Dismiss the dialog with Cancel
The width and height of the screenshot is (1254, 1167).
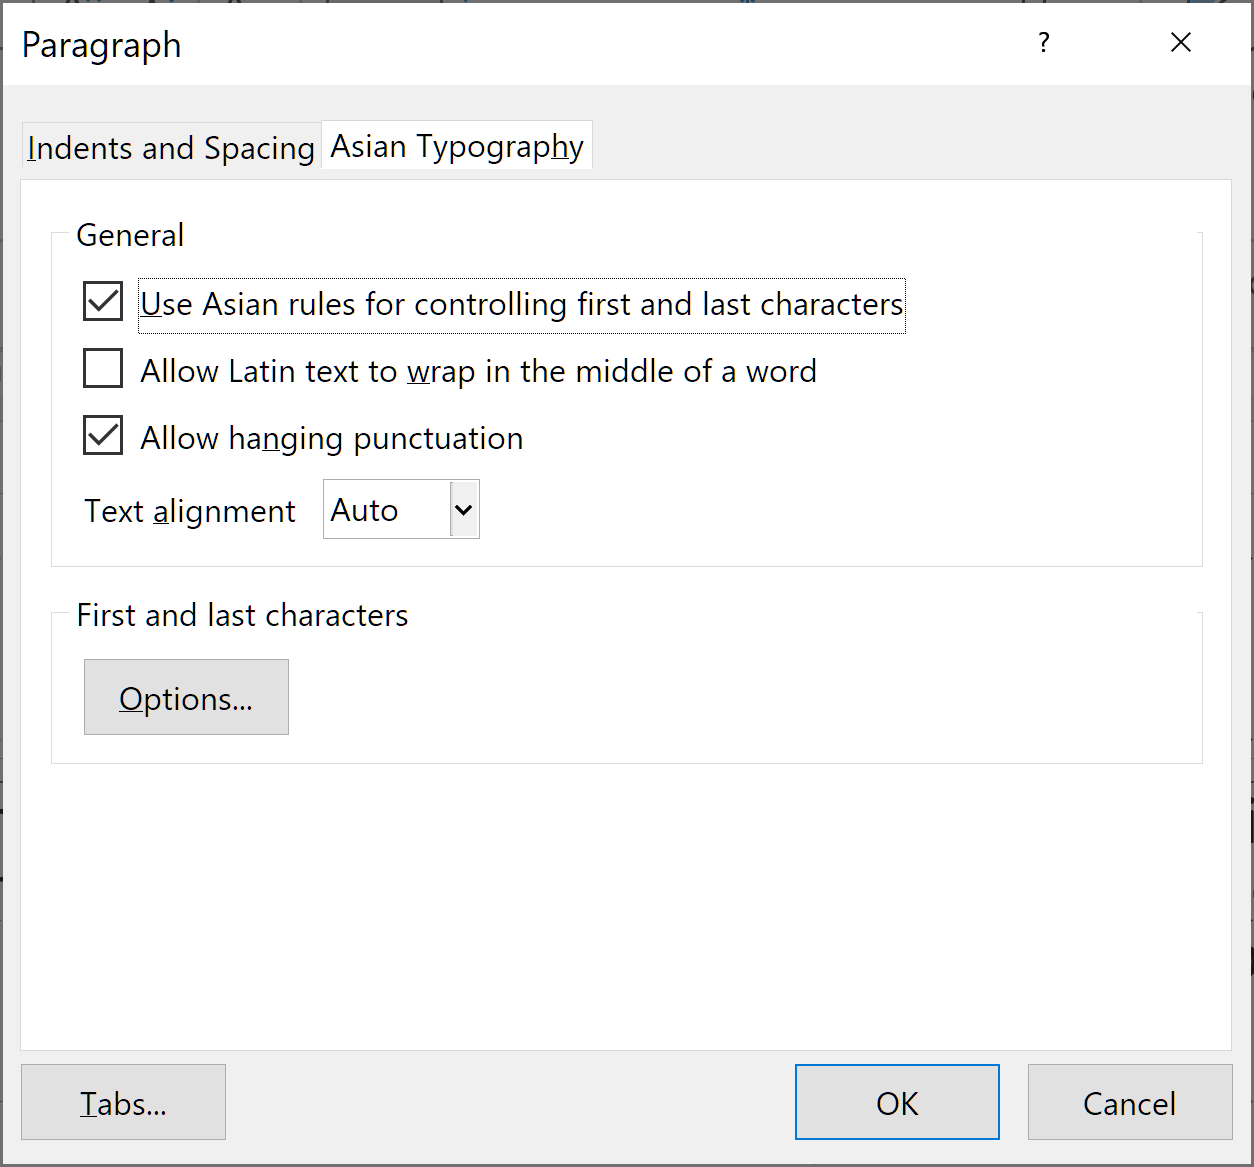[x=1129, y=1103]
